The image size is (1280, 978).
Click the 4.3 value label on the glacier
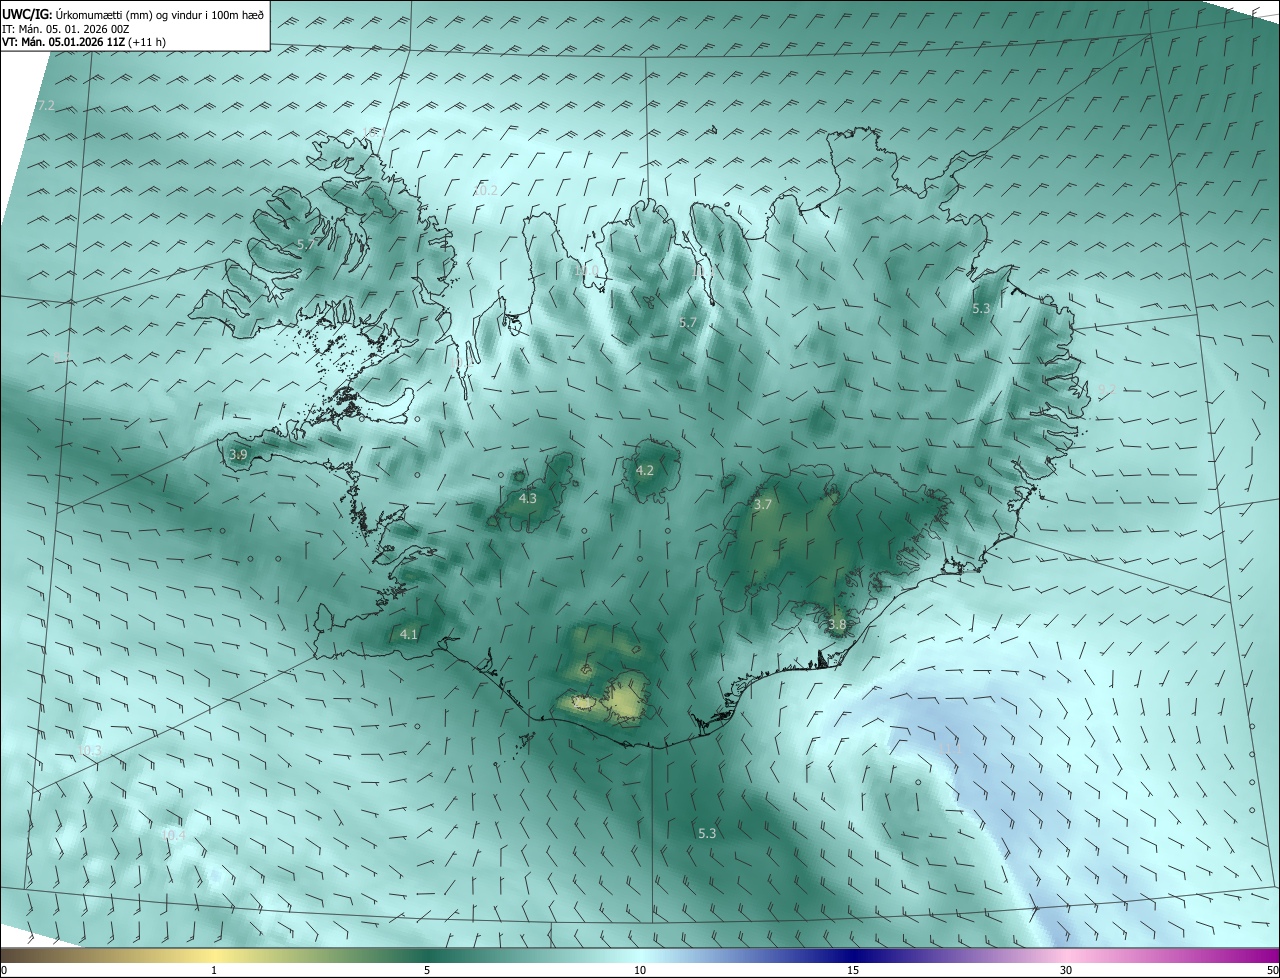527,498
